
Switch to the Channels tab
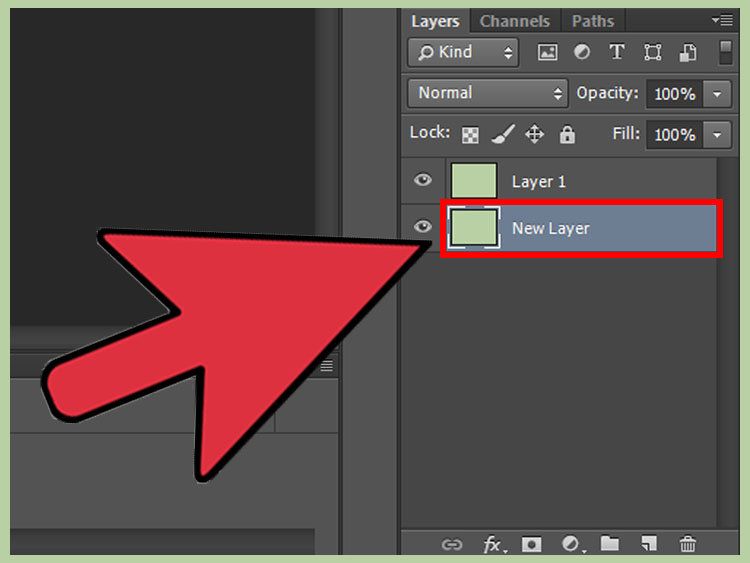(x=515, y=22)
